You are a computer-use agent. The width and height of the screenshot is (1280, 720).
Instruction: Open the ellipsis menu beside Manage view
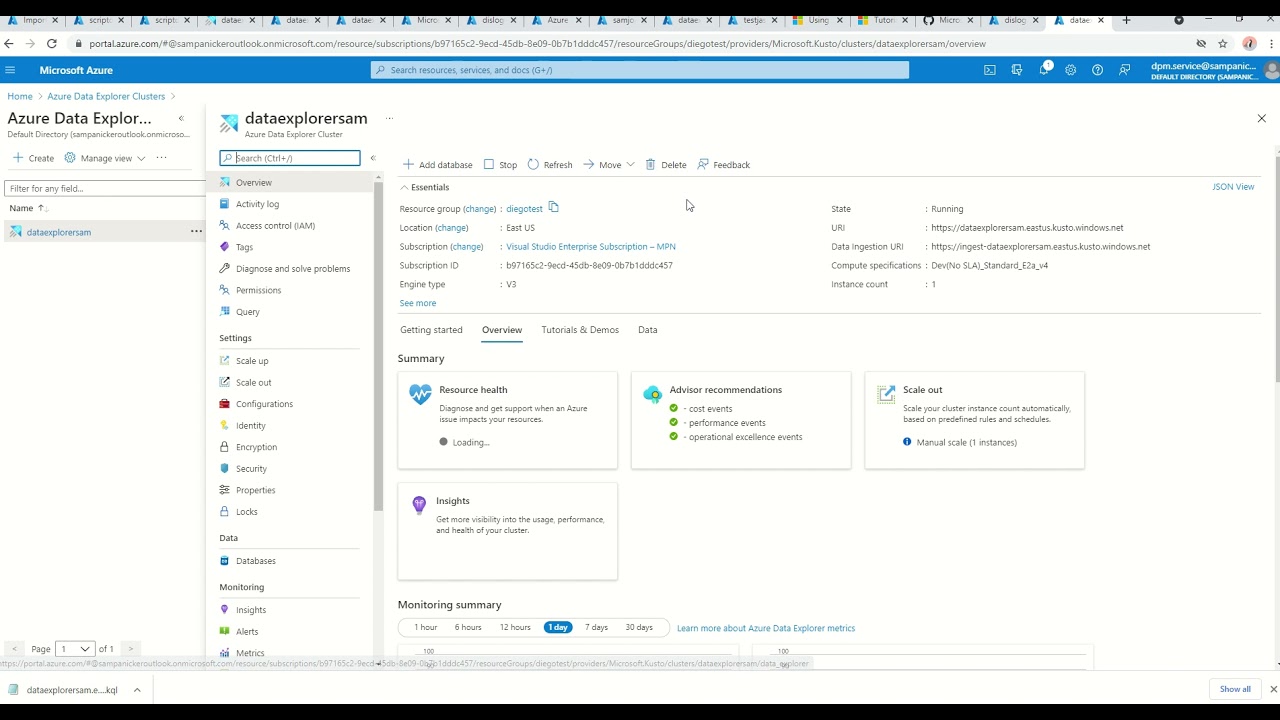(161, 158)
